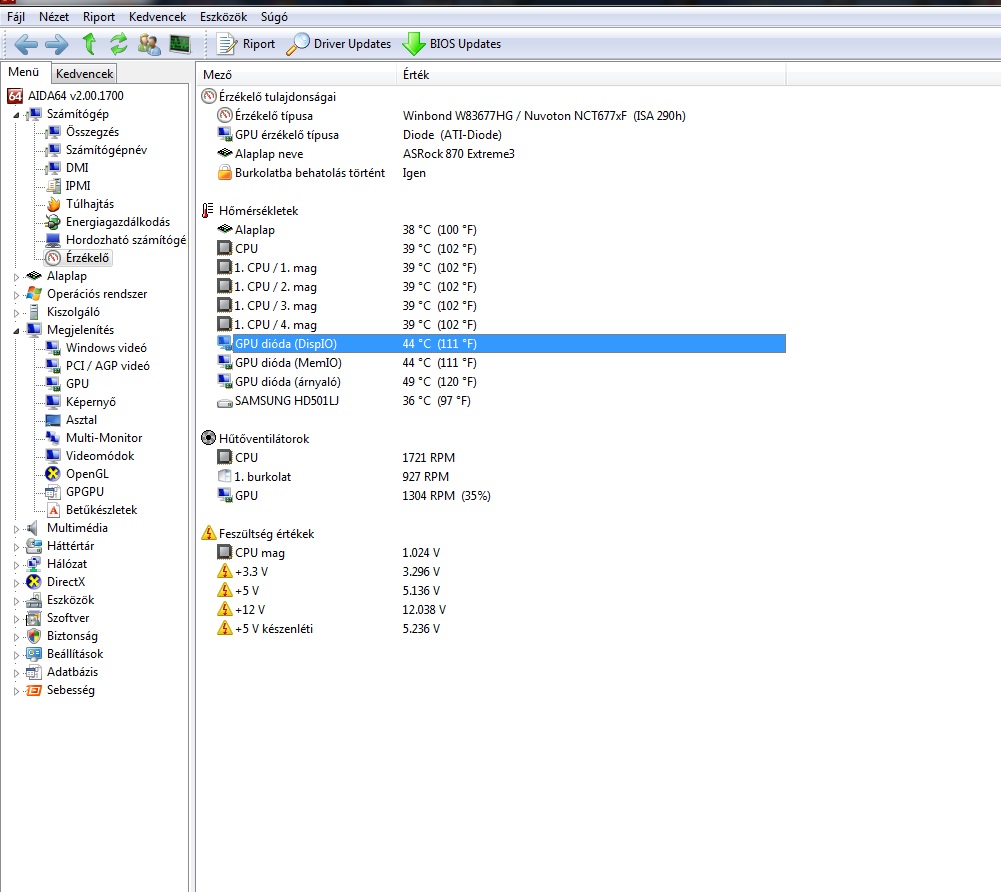
Task: Open the Nézet menu
Action: 54,17
